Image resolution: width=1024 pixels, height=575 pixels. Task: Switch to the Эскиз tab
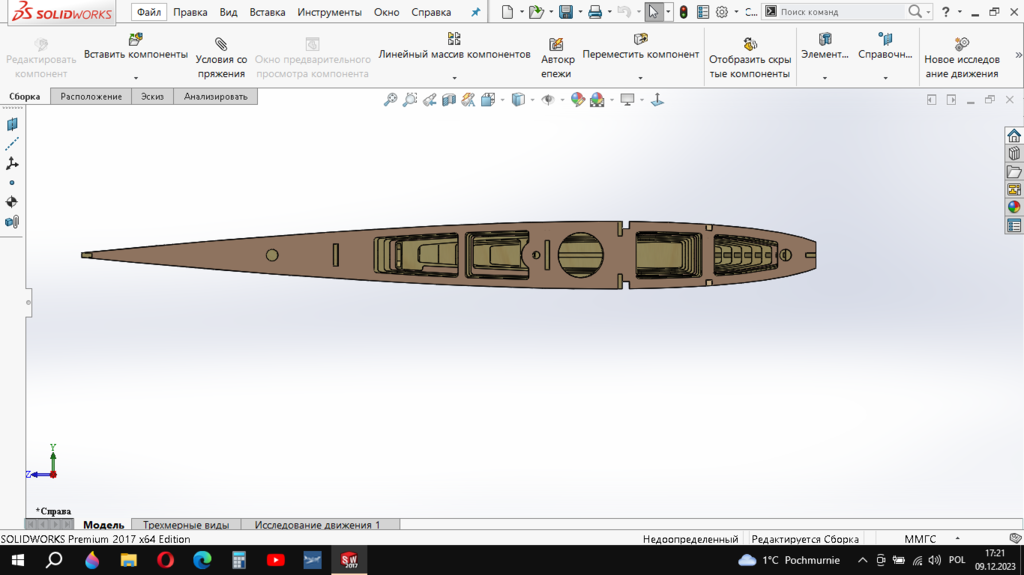pyautogui.click(x=152, y=97)
